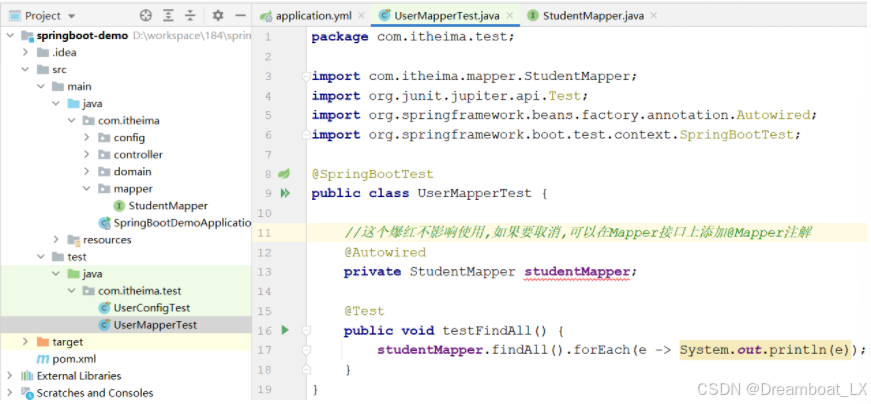Viewport: 871px width, 404px height.
Task: Click the Locate/Select Opened File target icon
Action: tap(146, 16)
